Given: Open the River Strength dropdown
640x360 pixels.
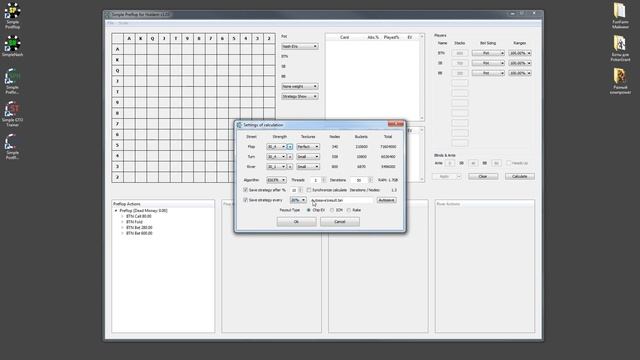Looking at the screenshot, I should point(276,167).
